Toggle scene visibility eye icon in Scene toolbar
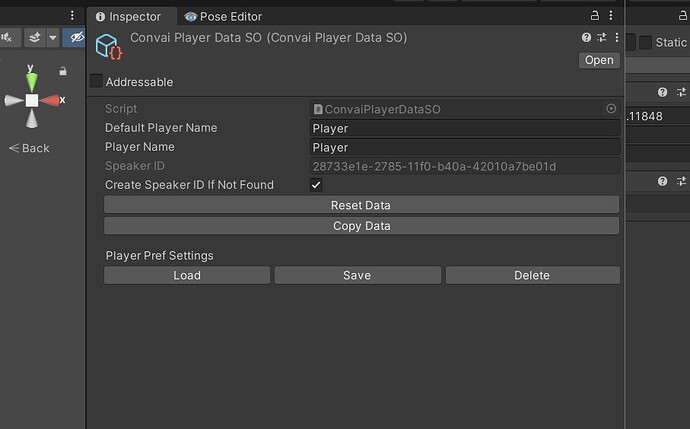 pyautogui.click(x=76, y=37)
